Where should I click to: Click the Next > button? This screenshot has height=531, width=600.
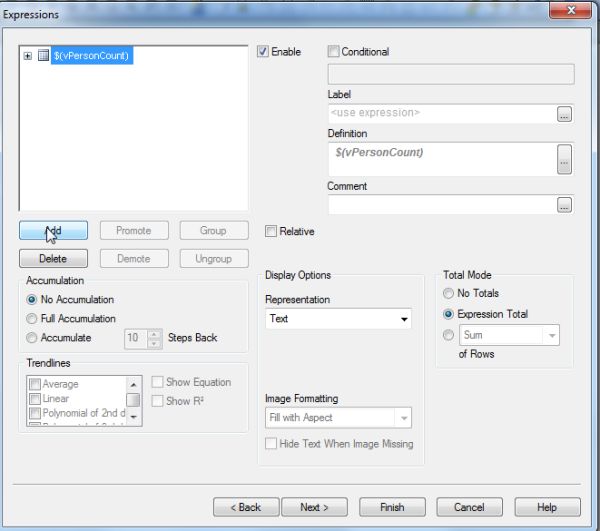315,507
